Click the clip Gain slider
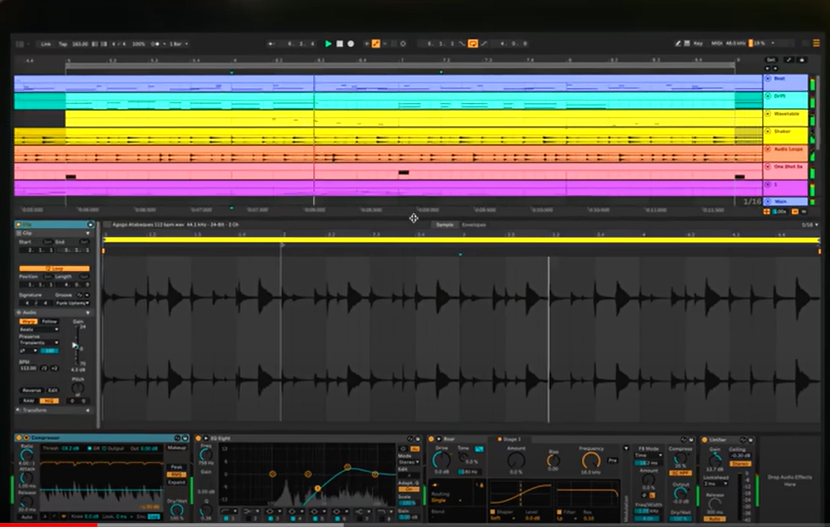 click(x=77, y=346)
